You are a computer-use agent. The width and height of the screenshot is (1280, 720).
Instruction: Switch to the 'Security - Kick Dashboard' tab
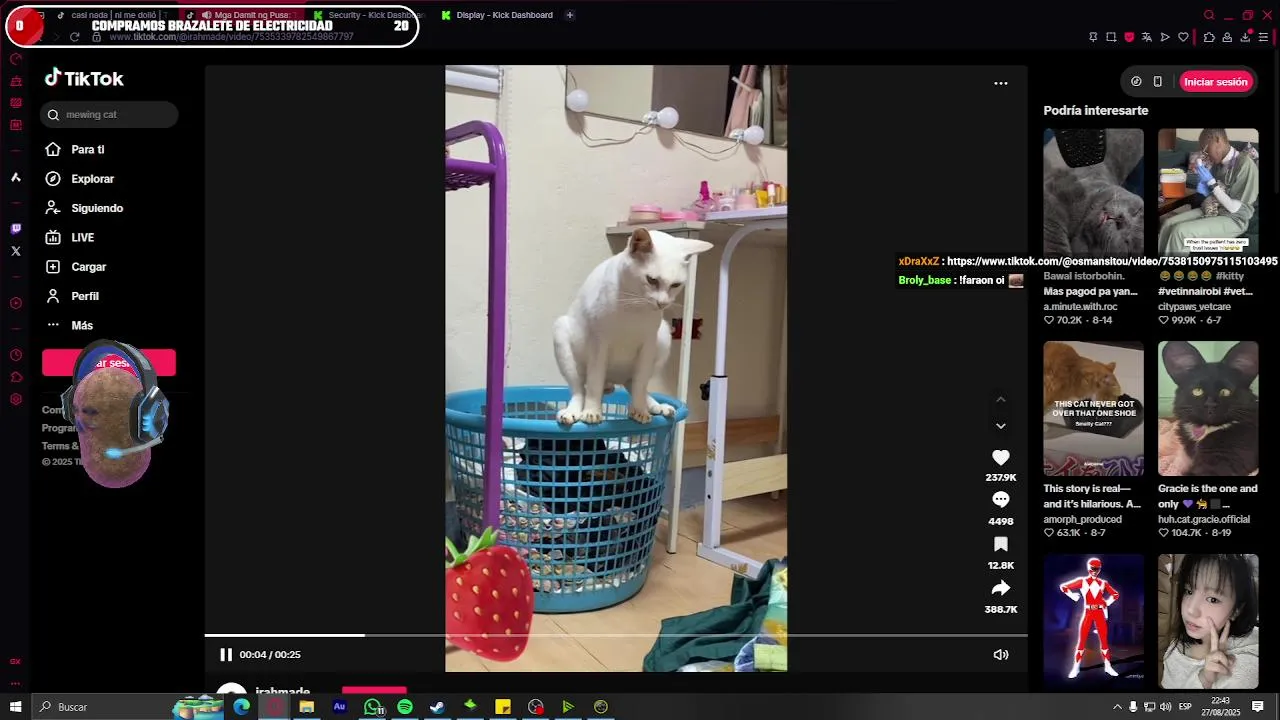click(x=370, y=15)
